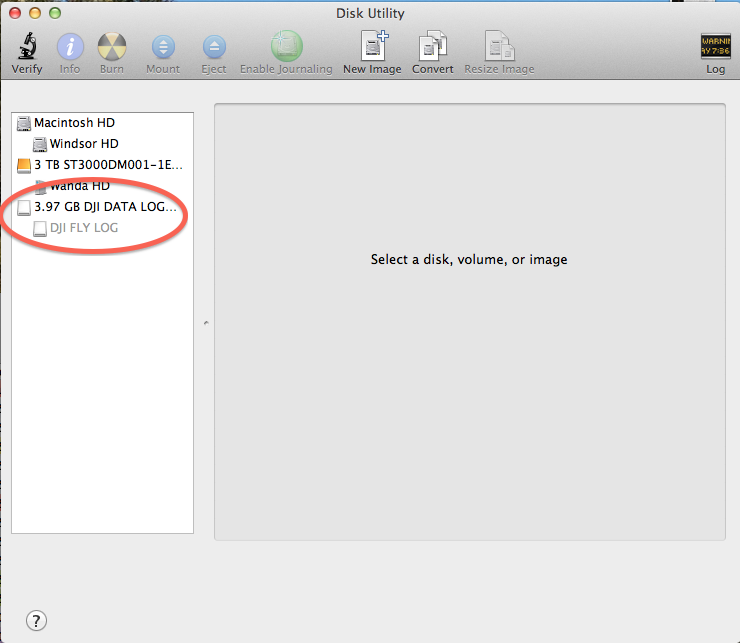The width and height of the screenshot is (740, 643).
Task: Zoom the Disk Utility window
Action: pos(55,13)
